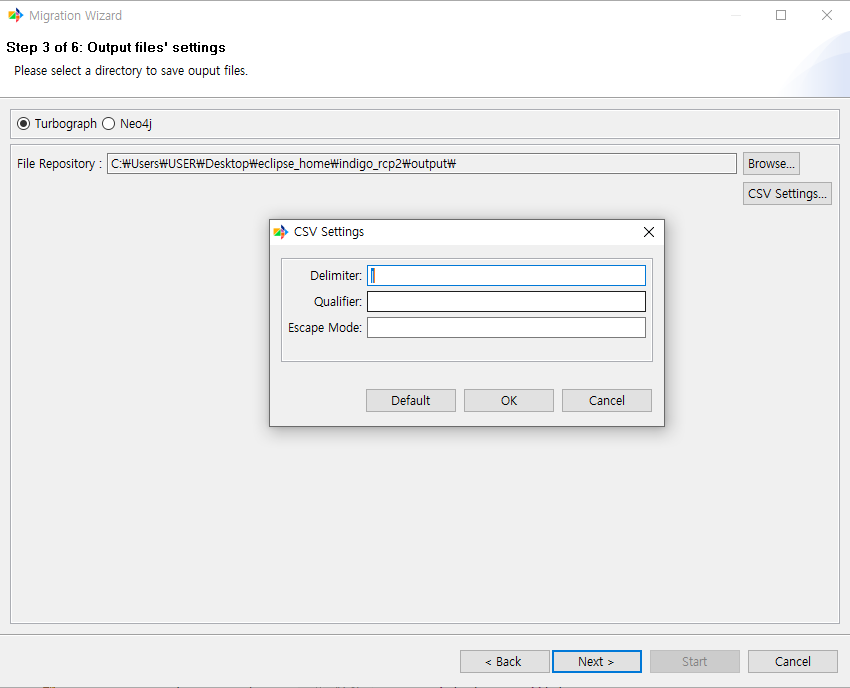Click the Back button

pyautogui.click(x=504, y=661)
